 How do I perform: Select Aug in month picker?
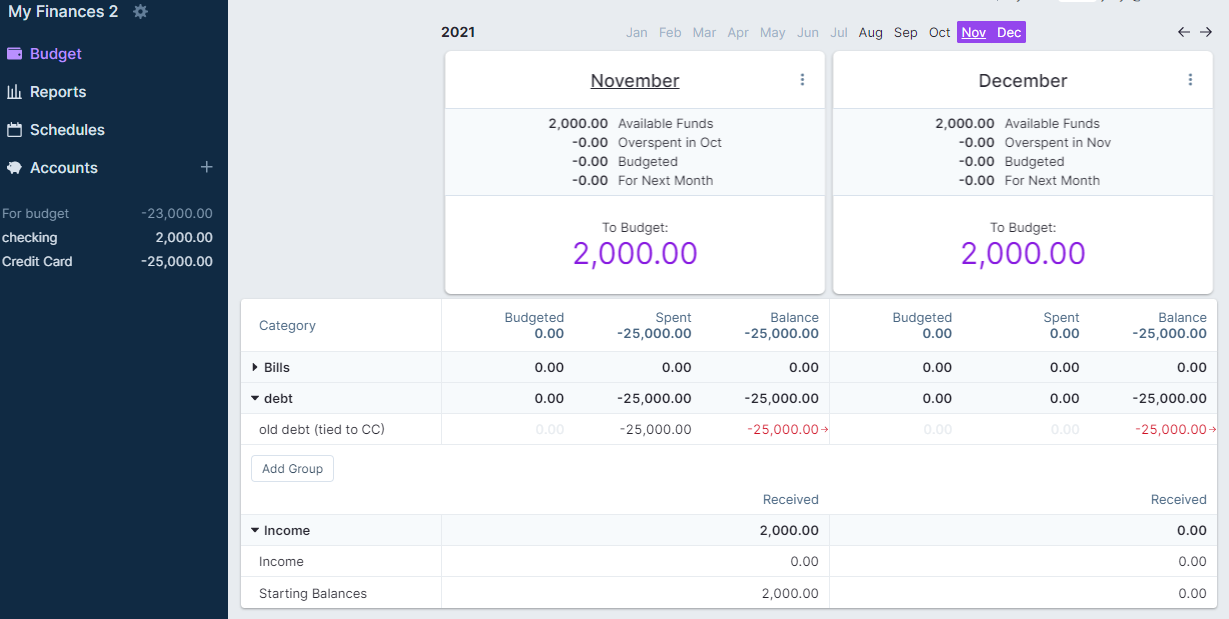click(x=871, y=33)
